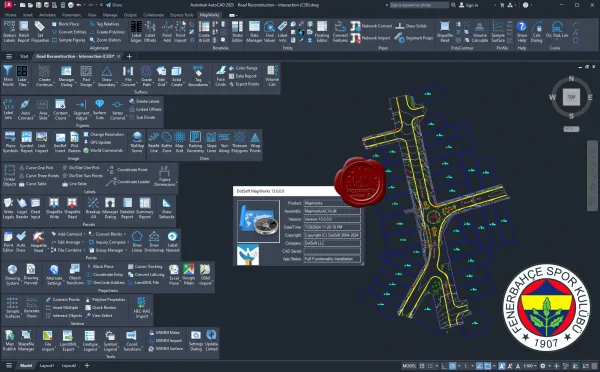This screenshot has width=600, height=372.
Task: Open the Volume Calc tool in Surface panel
Action: pyautogui.click(x=272, y=75)
